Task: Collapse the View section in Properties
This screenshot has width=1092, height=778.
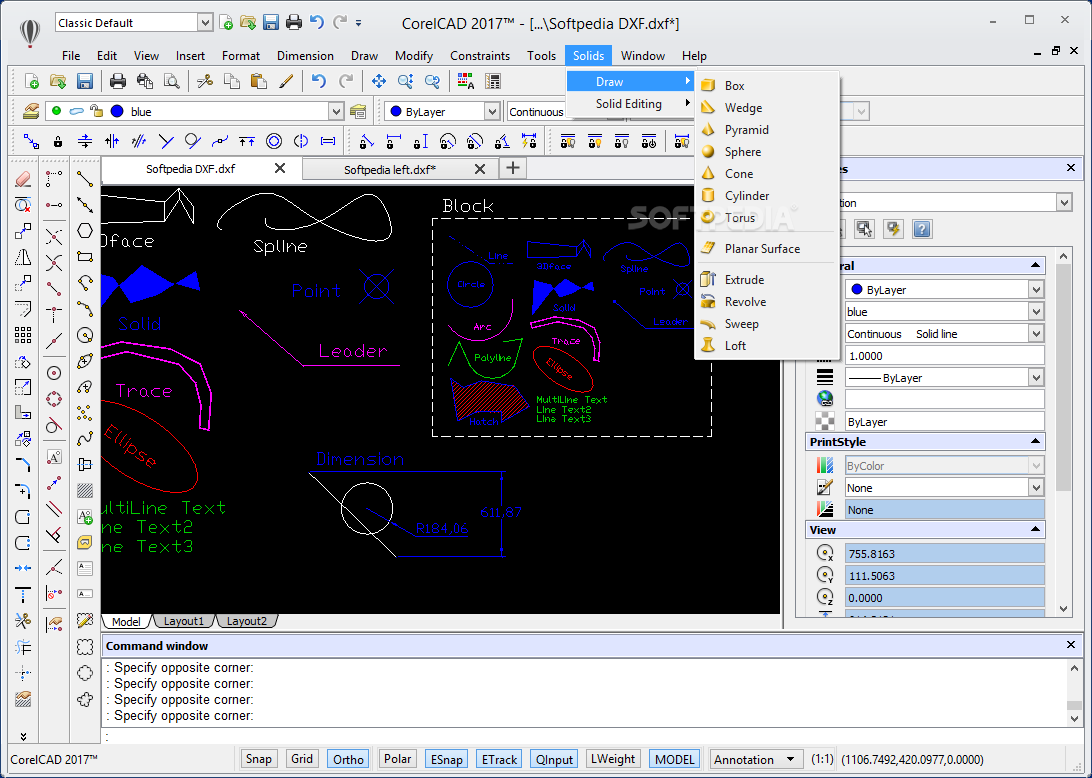Action: (x=1035, y=530)
